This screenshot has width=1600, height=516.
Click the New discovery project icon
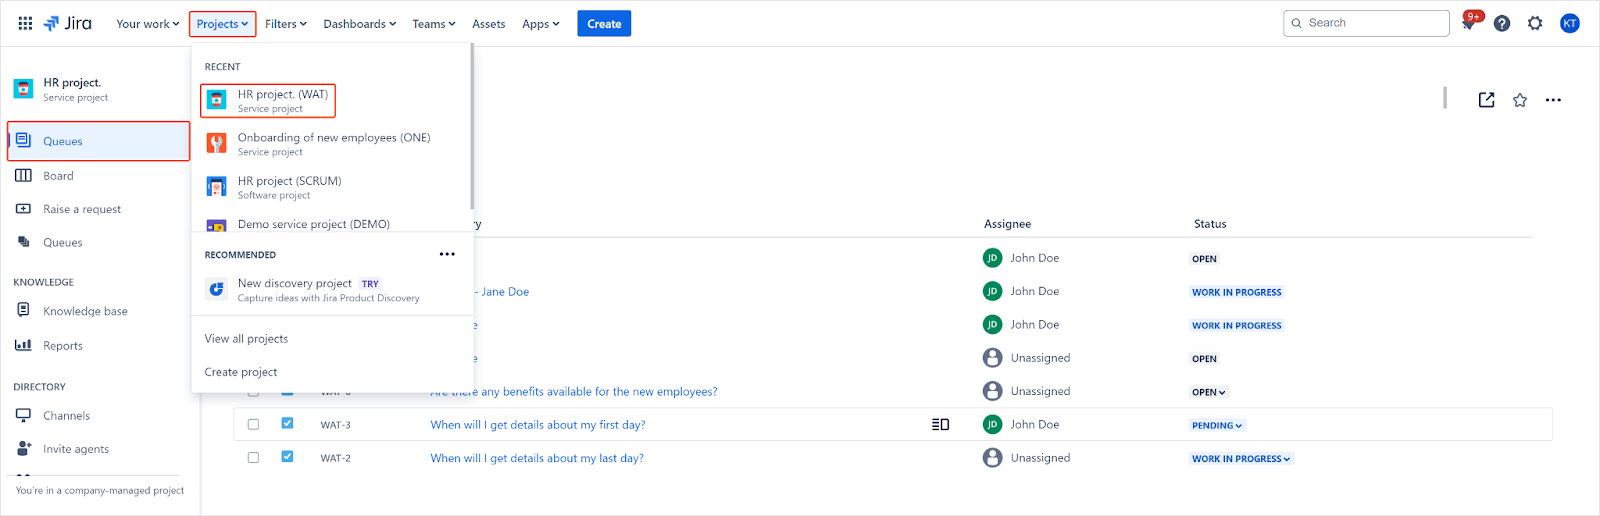click(216, 290)
